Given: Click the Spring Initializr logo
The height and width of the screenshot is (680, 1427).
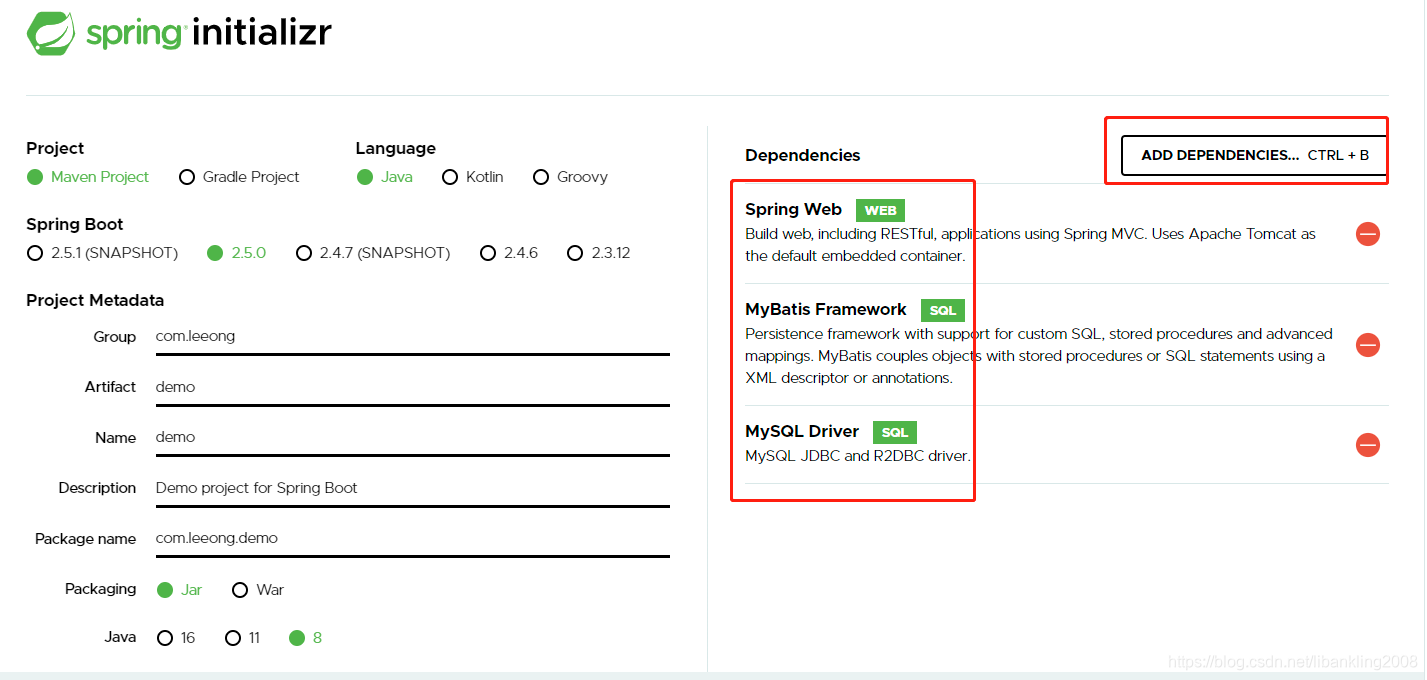Looking at the screenshot, I should (x=179, y=33).
